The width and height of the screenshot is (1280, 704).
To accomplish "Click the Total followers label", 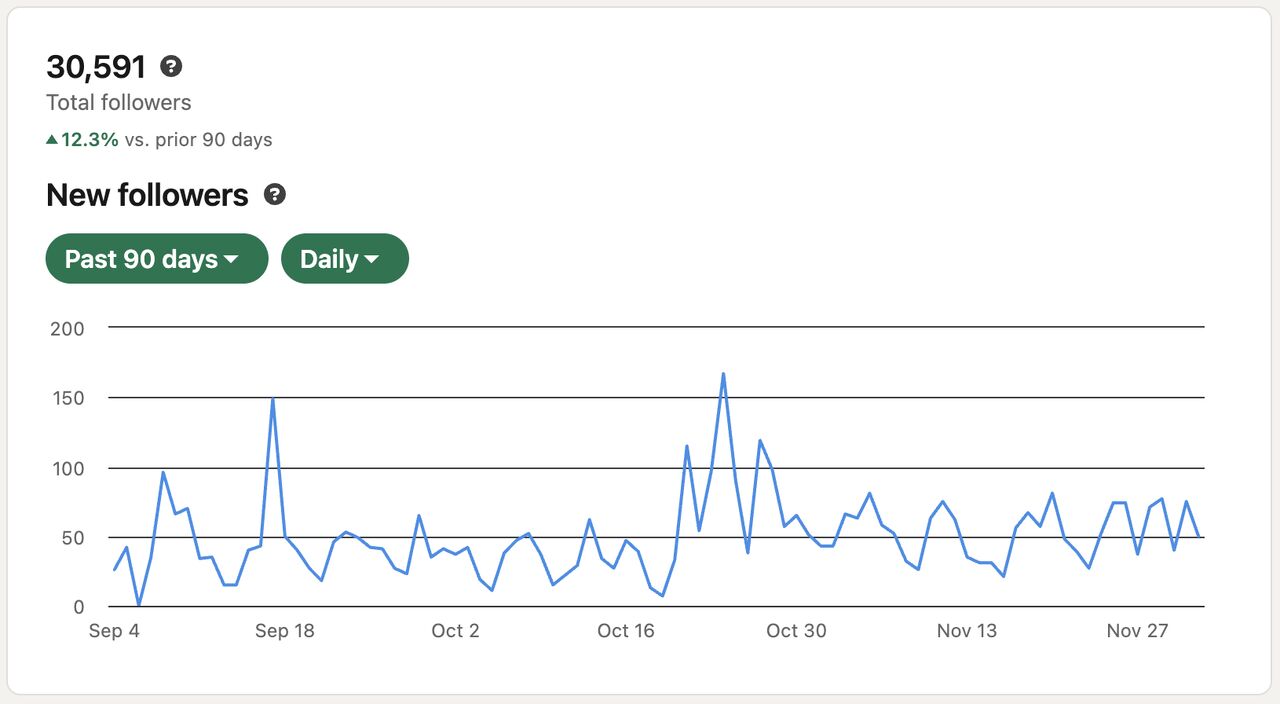I will click(118, 103).
